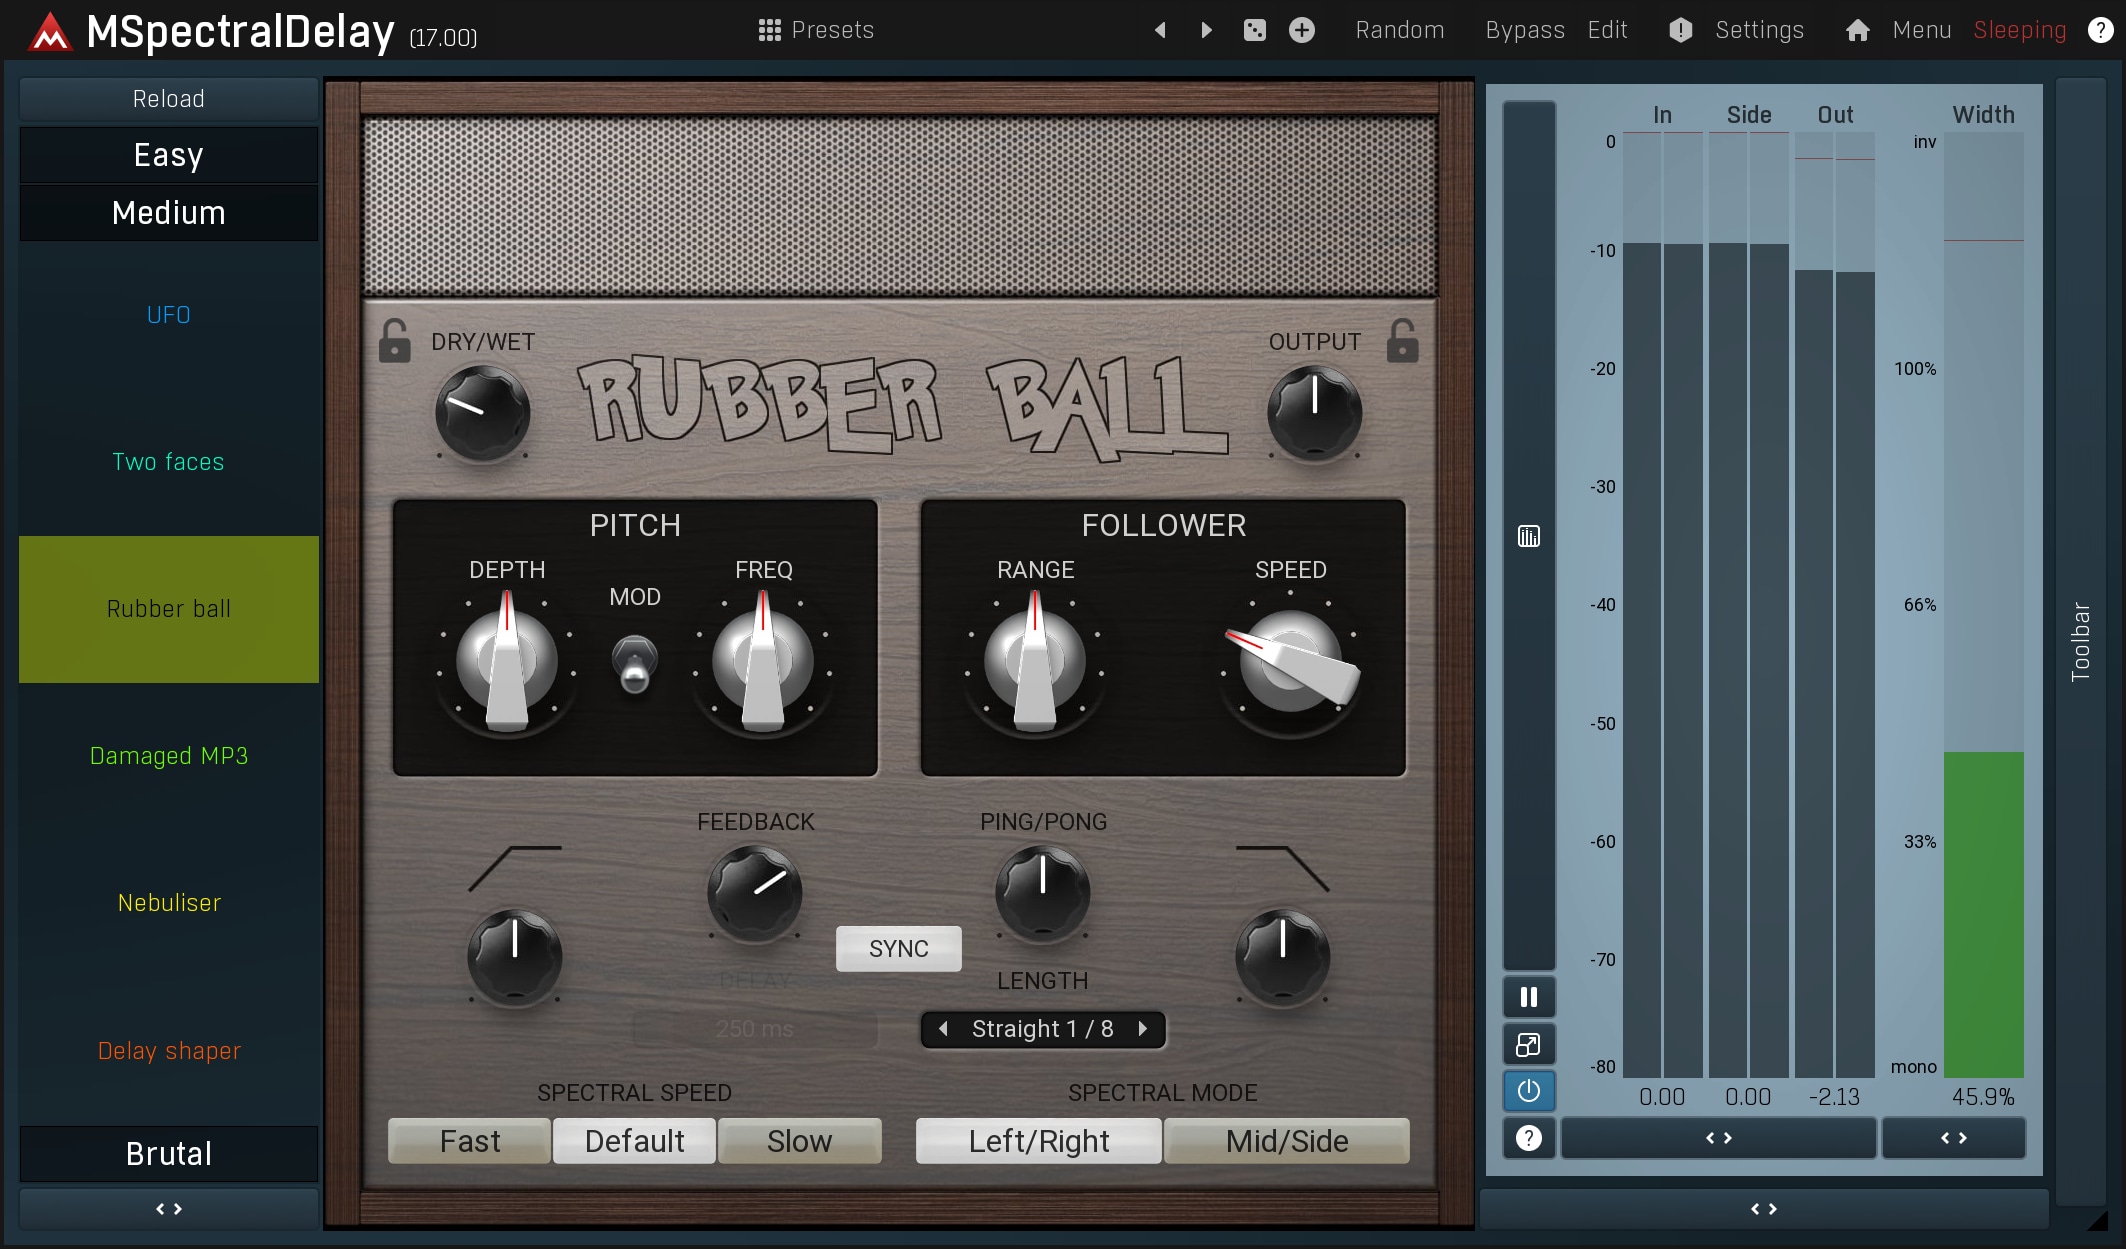The image size is (2126, 1249).
Task: Select Mid/Side spectral mode
Action: click(1286, 1141)
